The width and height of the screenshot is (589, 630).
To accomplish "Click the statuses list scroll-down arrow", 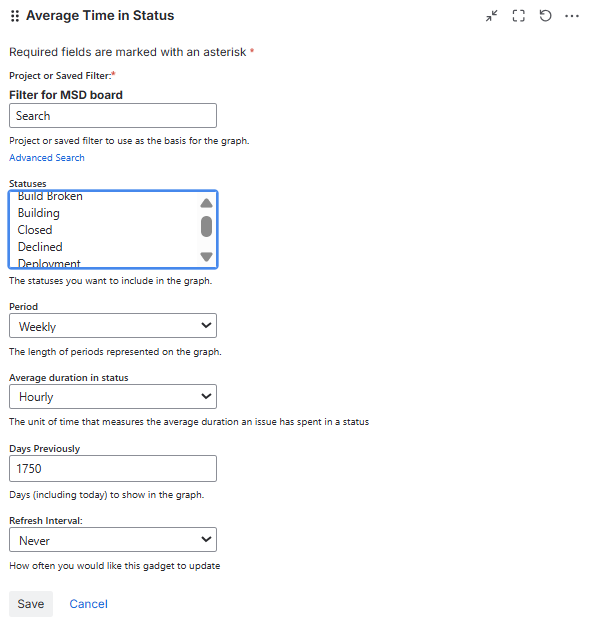I will pyautogui.click(x=206, y=256).
